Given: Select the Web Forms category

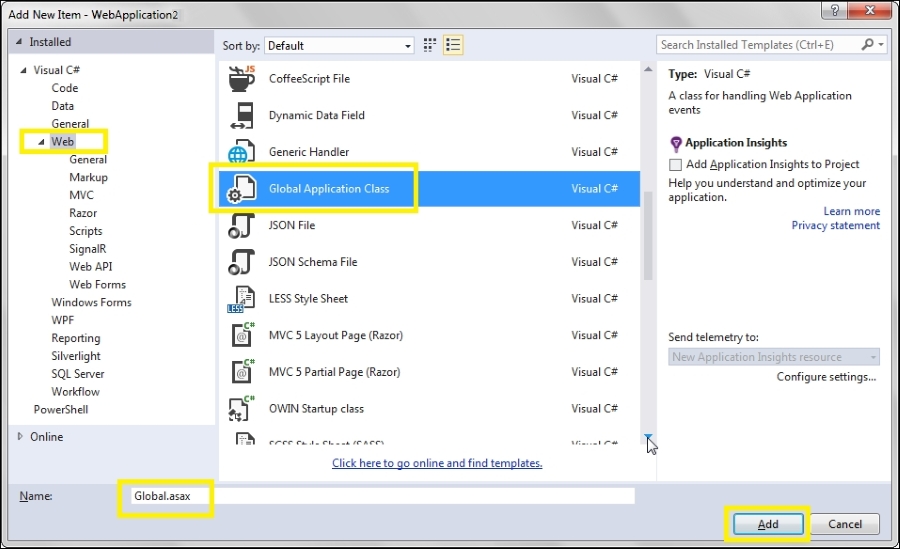Looking at the screenshot, I should pyautogui.click(x=98, y=284).
